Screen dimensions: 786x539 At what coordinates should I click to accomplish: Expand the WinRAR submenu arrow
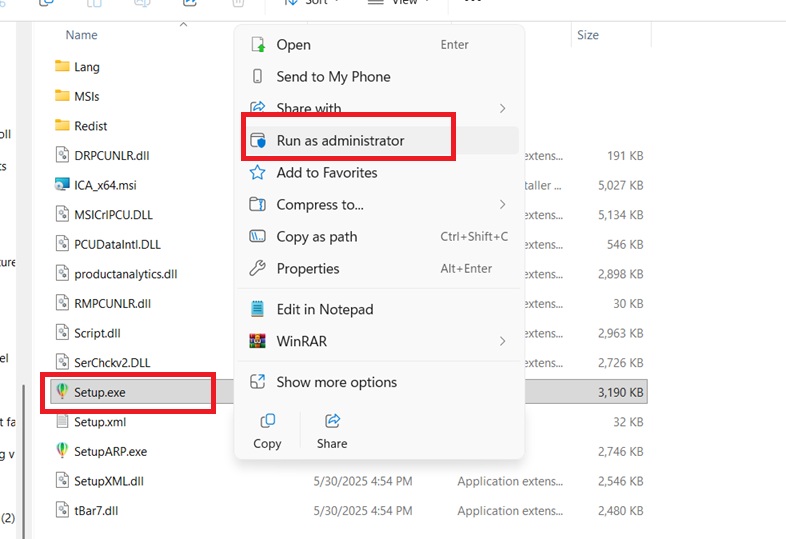[502, 341]
